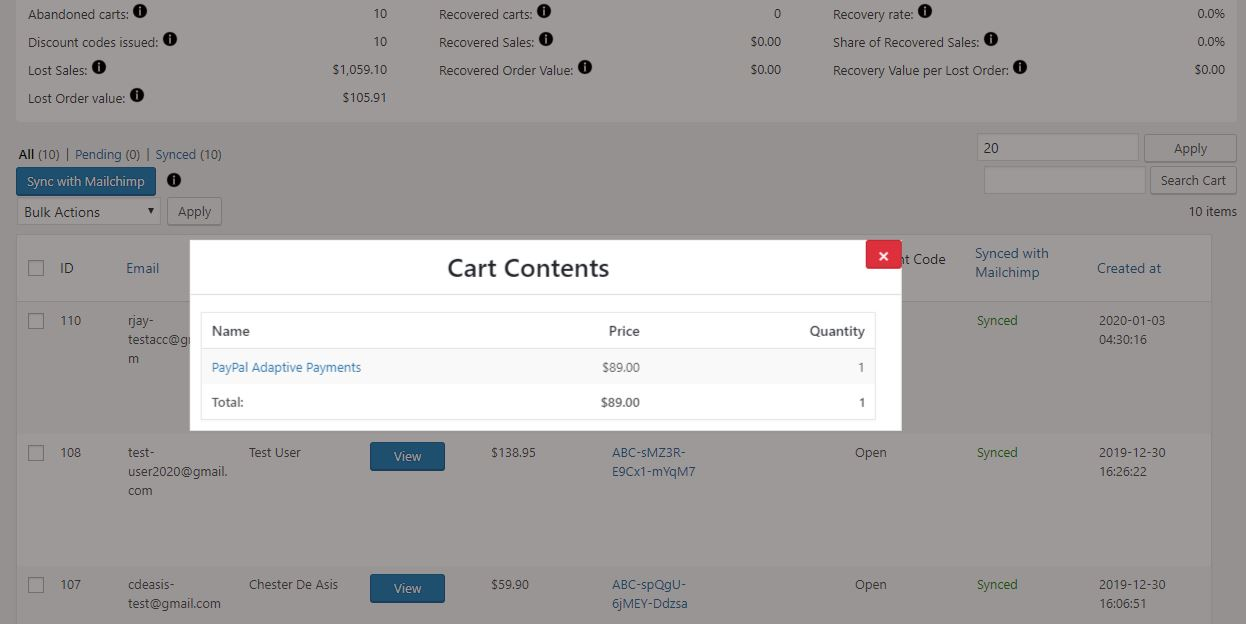Apply the selected bulk action
The width and height of the screenshot is (1246, 624).
194,211
